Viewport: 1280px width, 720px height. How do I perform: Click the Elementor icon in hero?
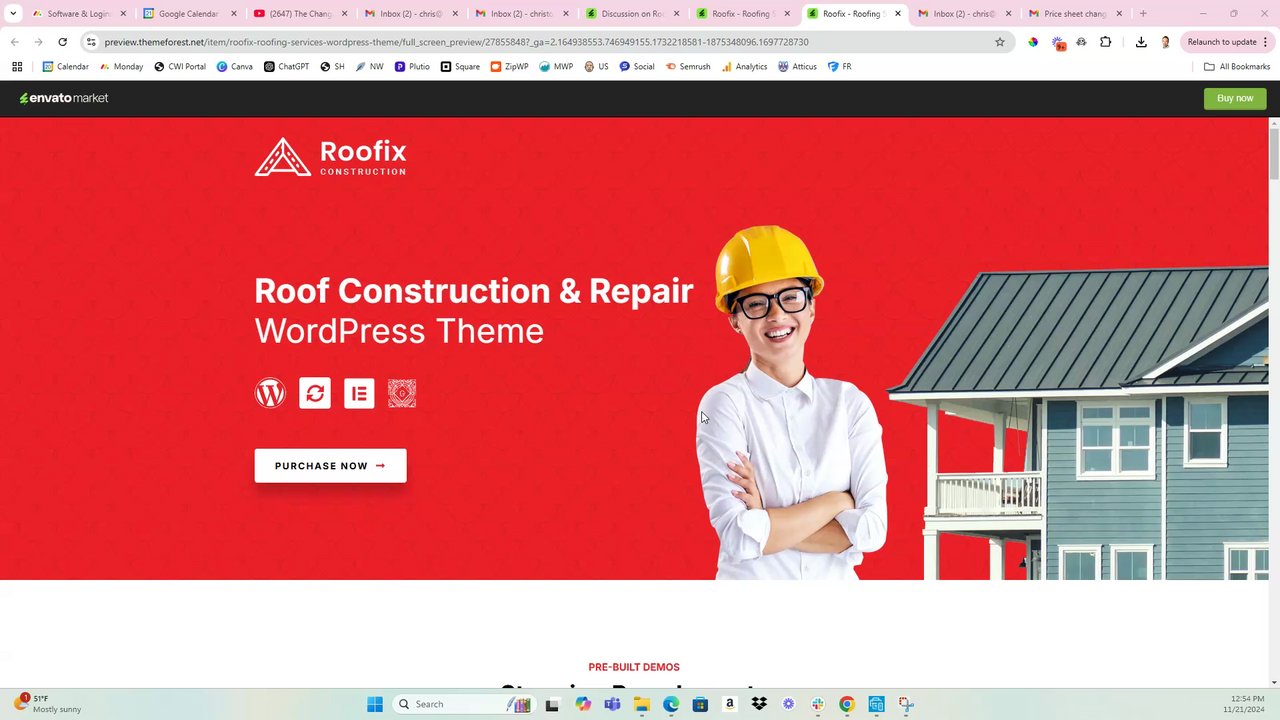click(x=359, y=393)
